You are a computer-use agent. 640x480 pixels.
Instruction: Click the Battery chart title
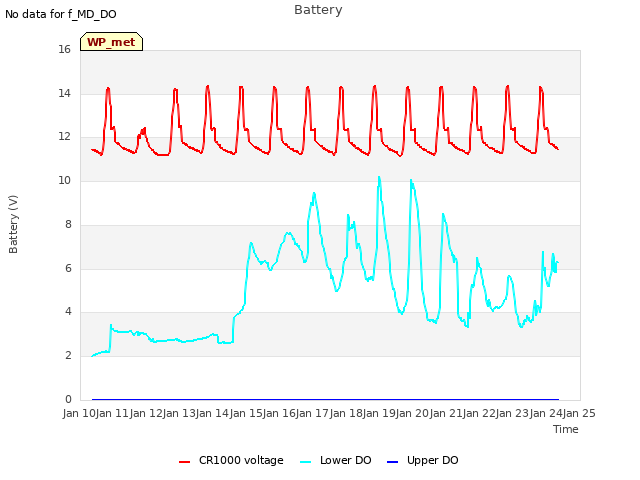[318, 10]
